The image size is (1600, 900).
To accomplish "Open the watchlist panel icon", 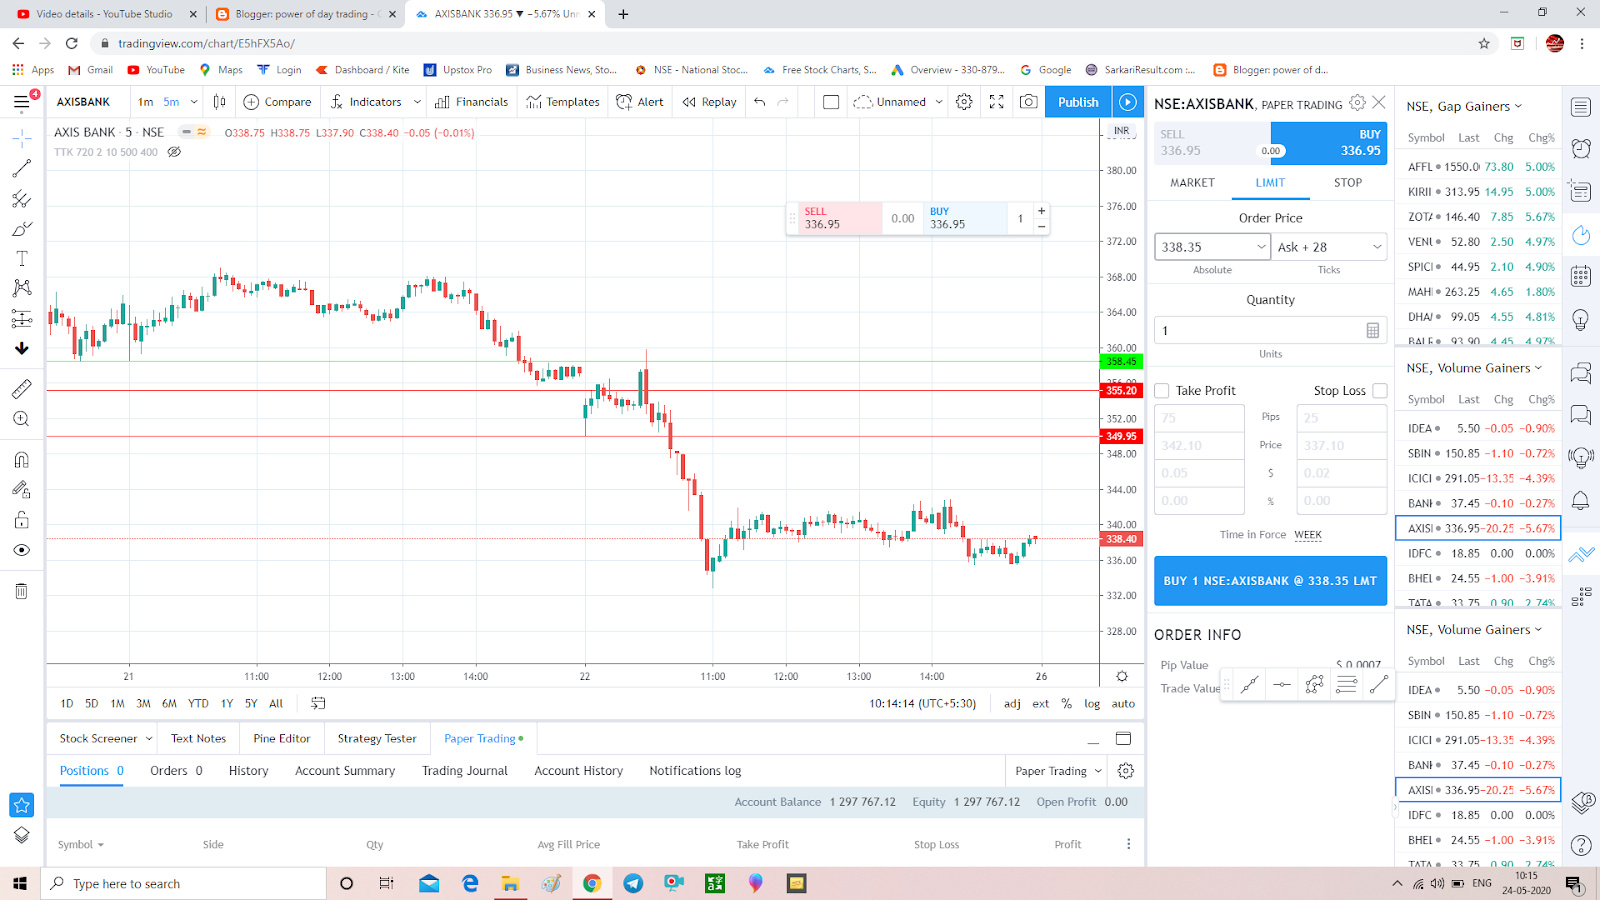I will [x=1581, y=107].
